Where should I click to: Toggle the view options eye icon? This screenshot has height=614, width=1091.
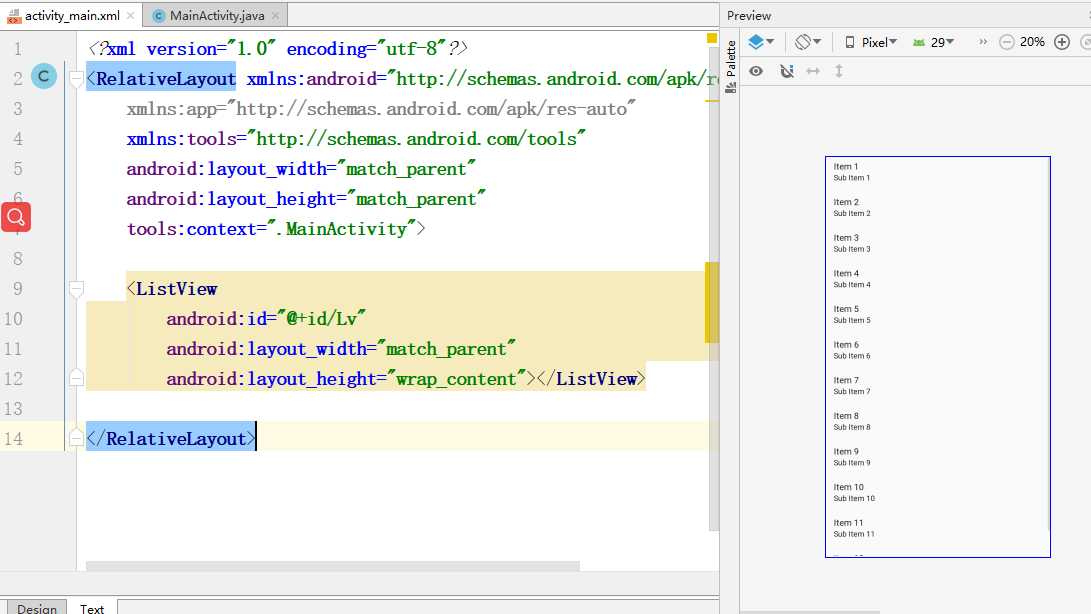pyautogui.click(x=756, y=71)
